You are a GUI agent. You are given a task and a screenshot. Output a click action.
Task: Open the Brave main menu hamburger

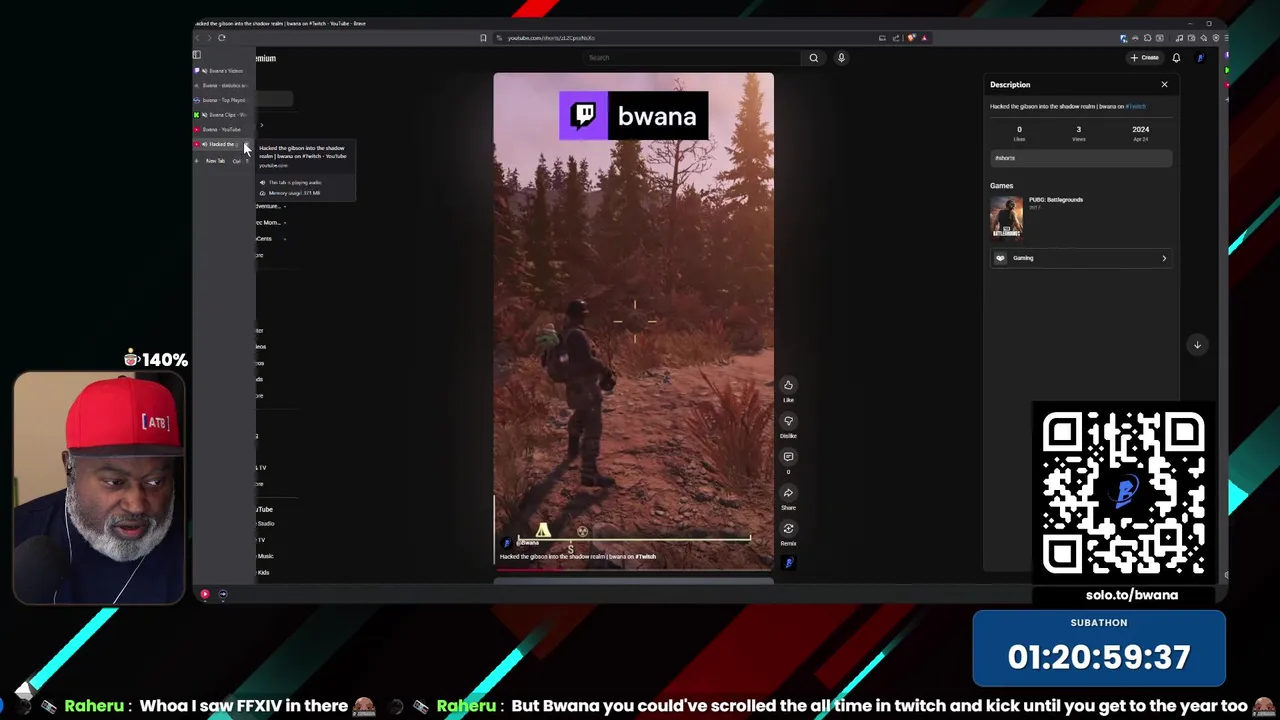[x=1226, y=38]
